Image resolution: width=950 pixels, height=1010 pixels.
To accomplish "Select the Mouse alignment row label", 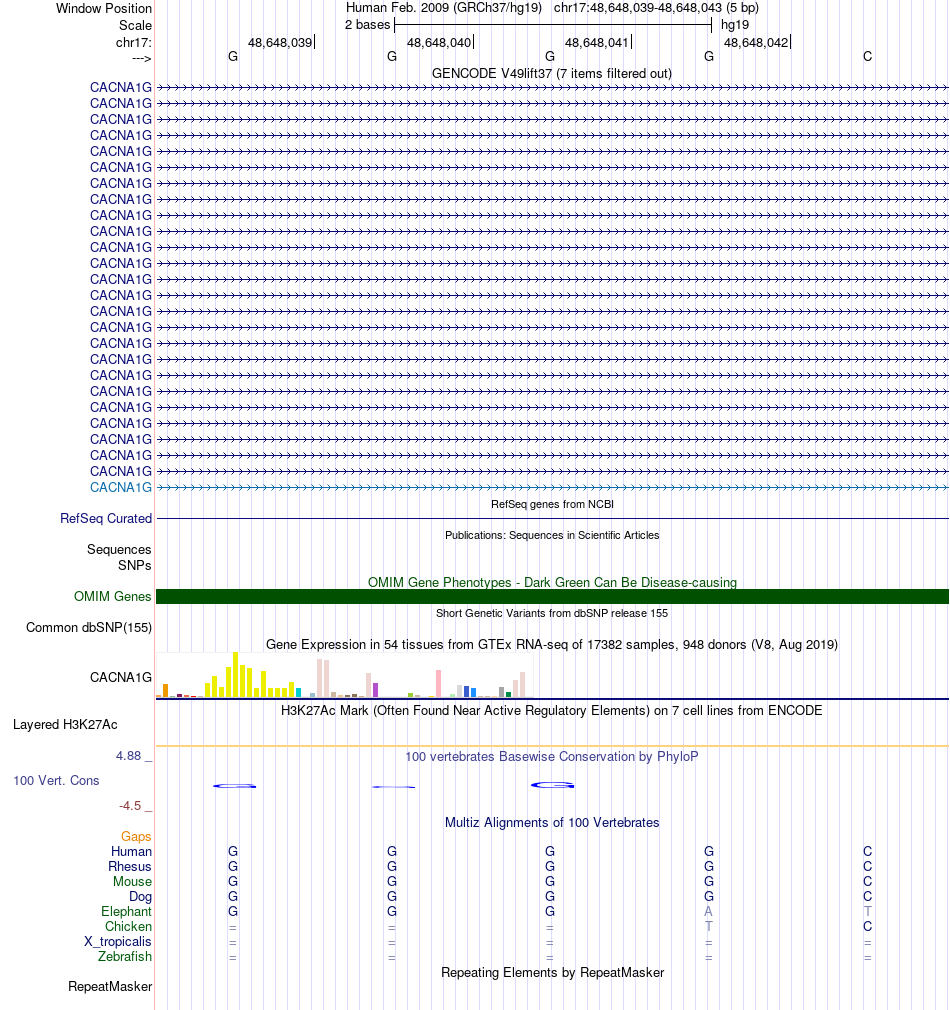I will 133,882.
